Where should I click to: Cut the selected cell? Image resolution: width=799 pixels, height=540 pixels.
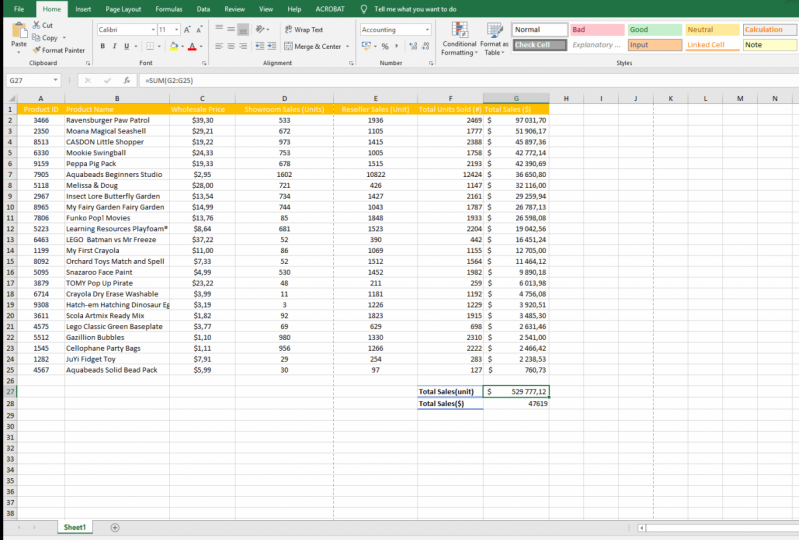point(43,25)
